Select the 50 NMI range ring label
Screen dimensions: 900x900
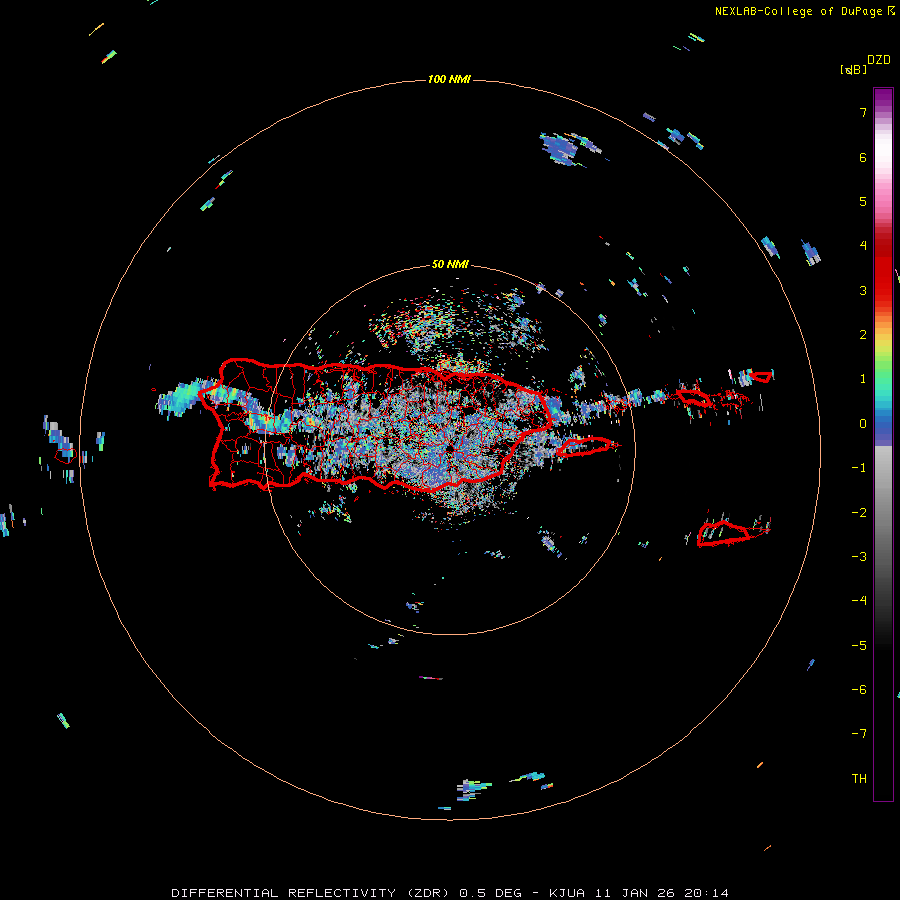click(x=450, y=264)
